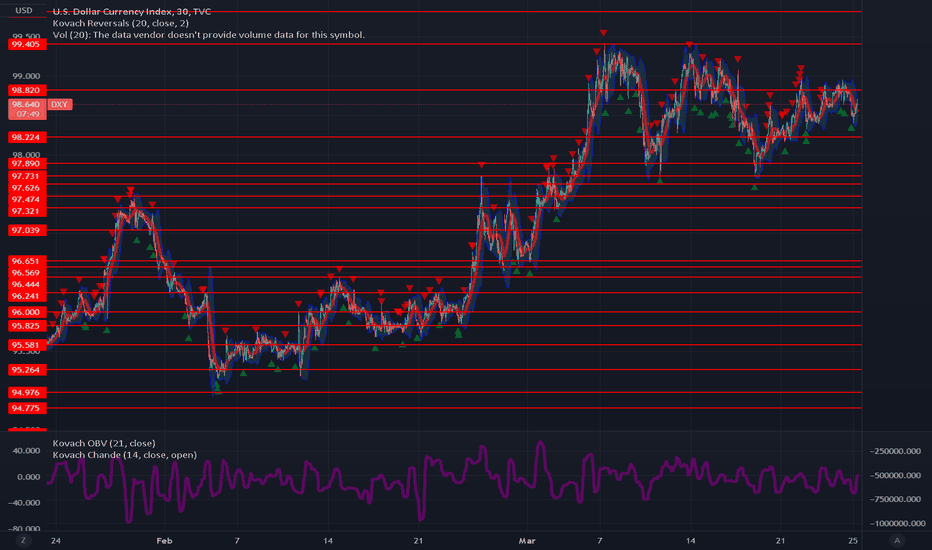
Task: Click the −250000.000 OBV axis value
Action: (x=895, y=451)
